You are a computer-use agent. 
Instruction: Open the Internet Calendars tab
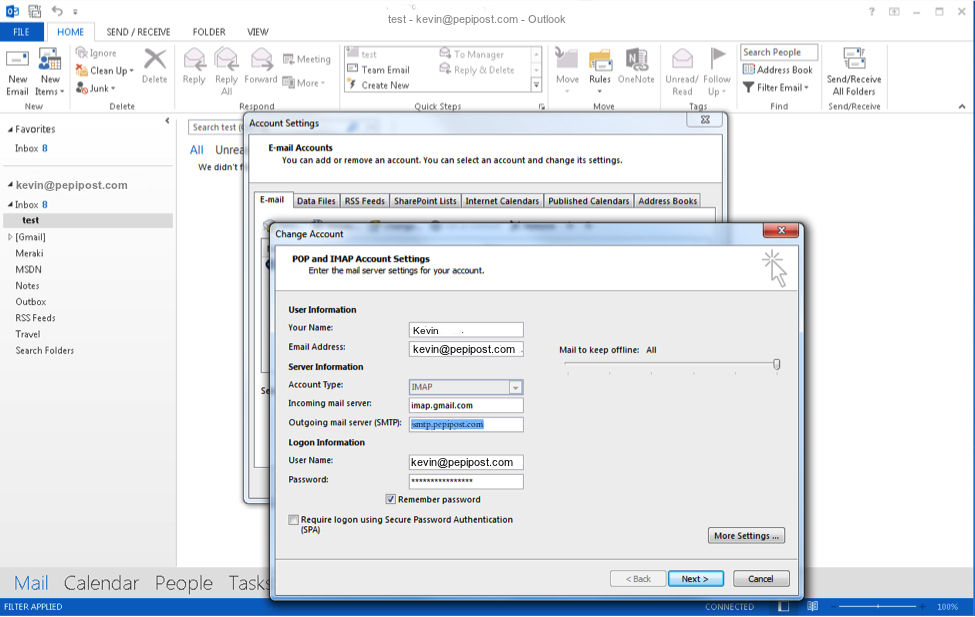coord(502,201)
